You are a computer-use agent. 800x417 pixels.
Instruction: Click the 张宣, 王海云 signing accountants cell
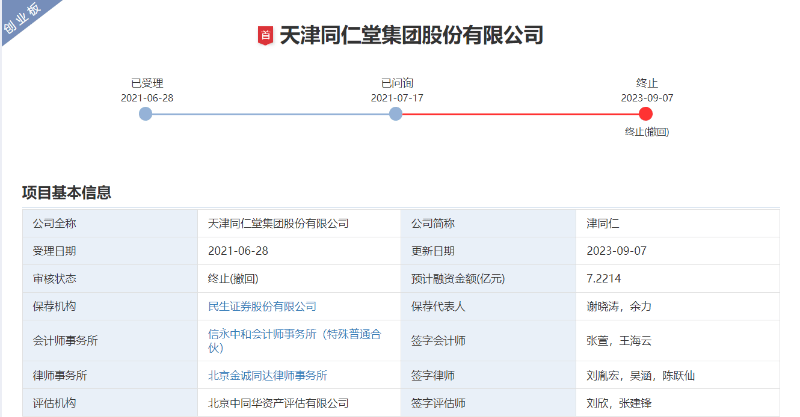point(618,340)
